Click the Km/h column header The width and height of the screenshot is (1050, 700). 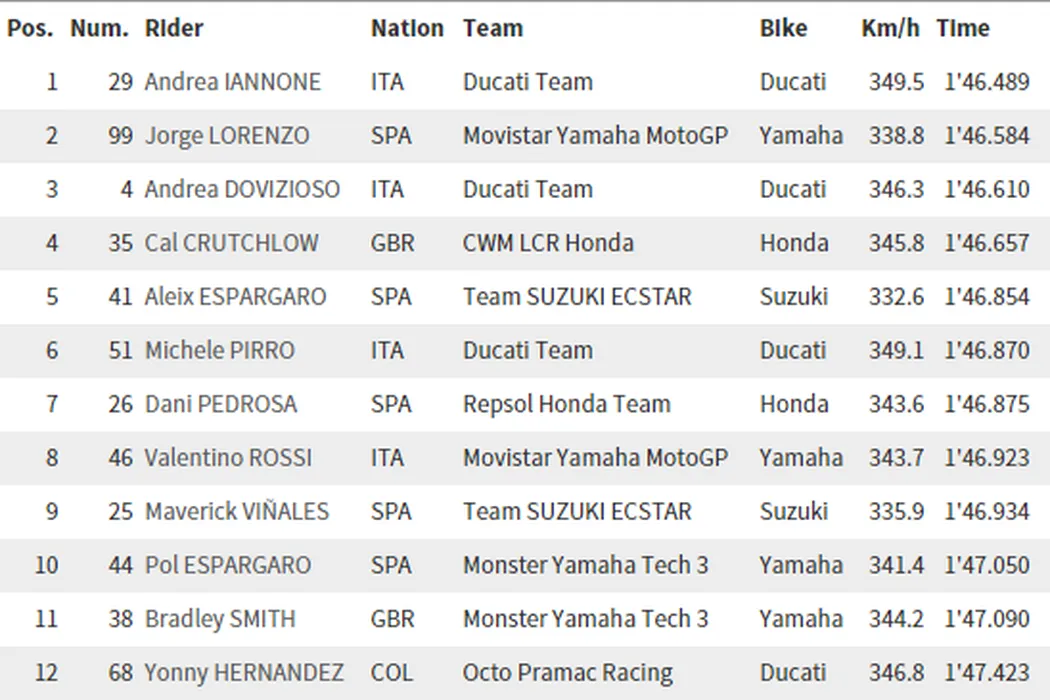pyautogui.click(x=890, y=28)
